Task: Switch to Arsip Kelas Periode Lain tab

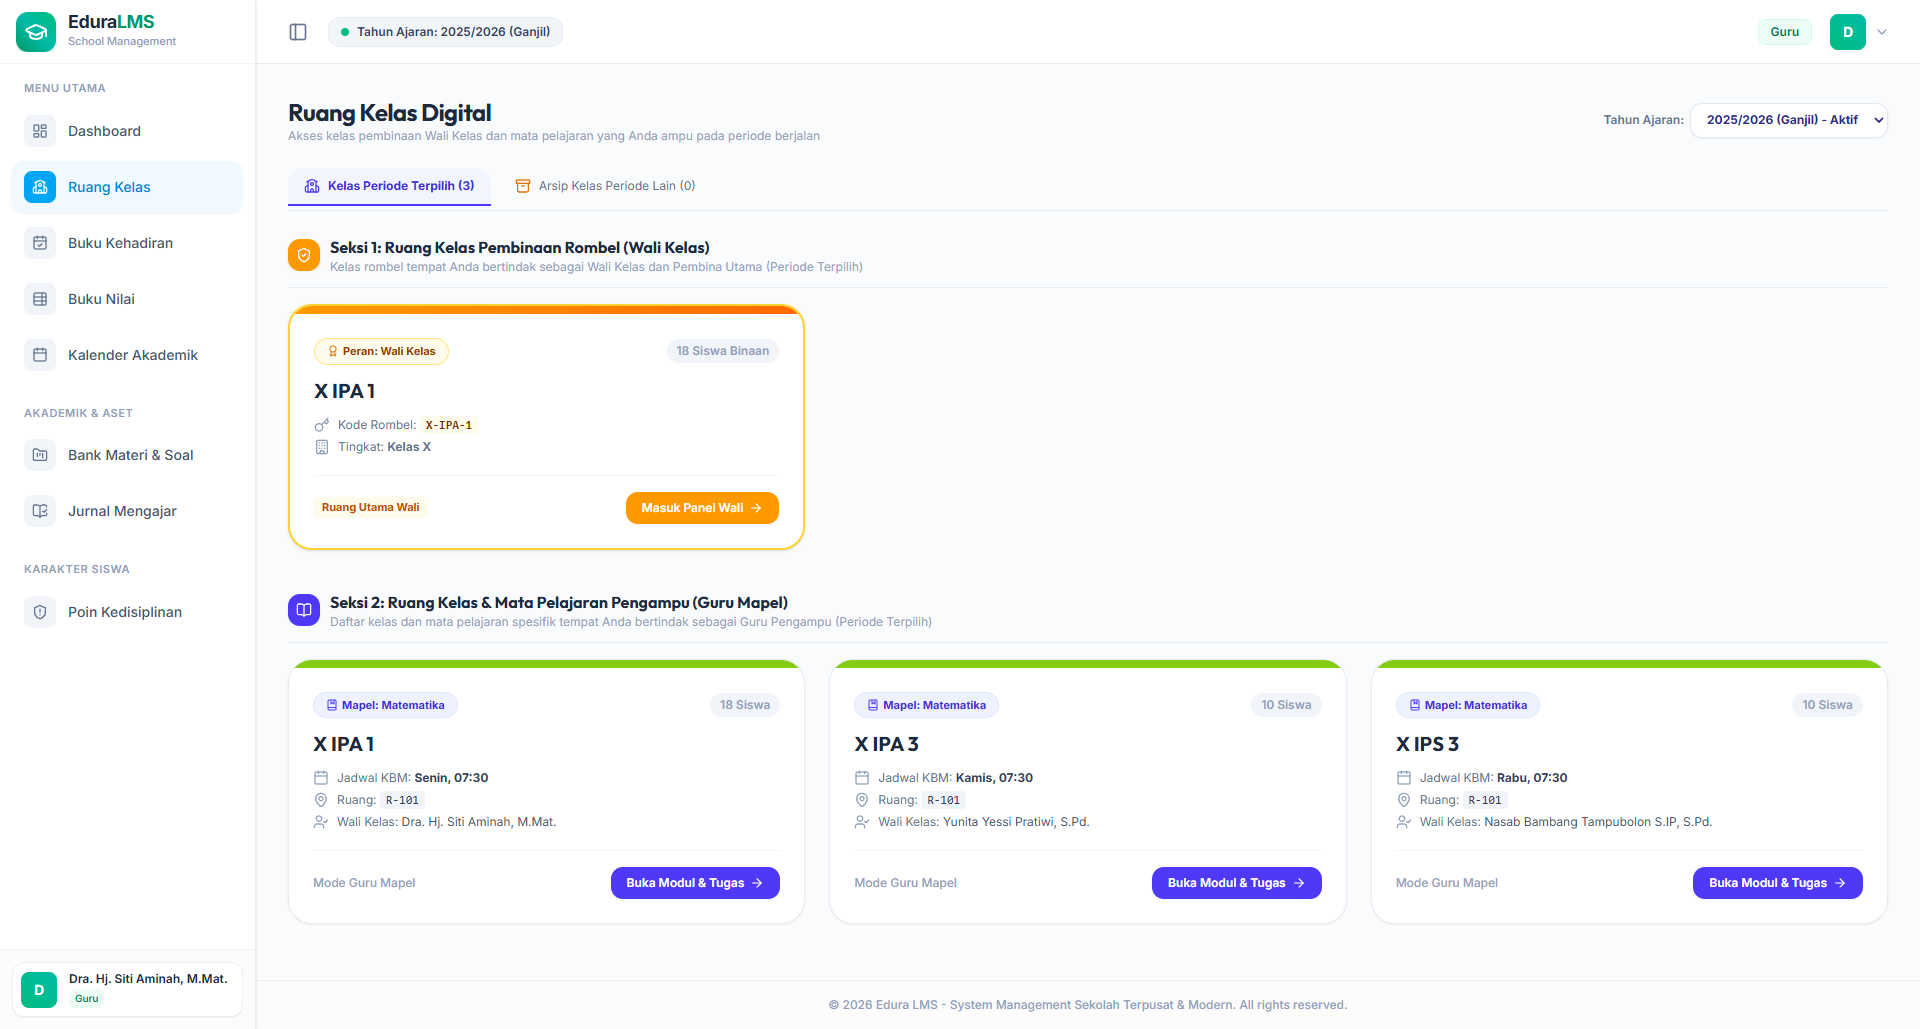Action: 605,186
